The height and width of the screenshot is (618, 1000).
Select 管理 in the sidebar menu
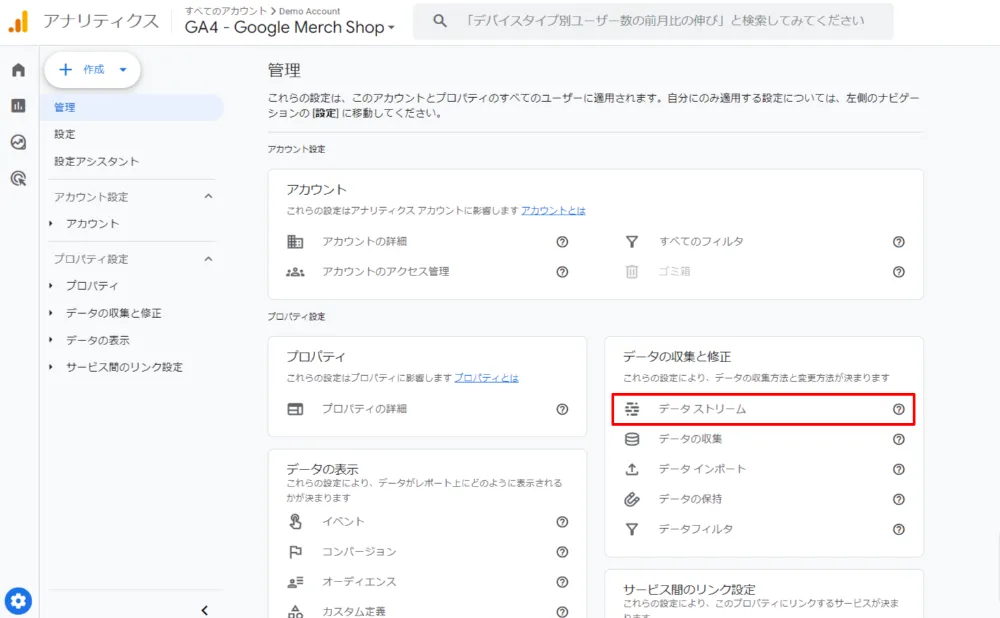pos(132,107)
